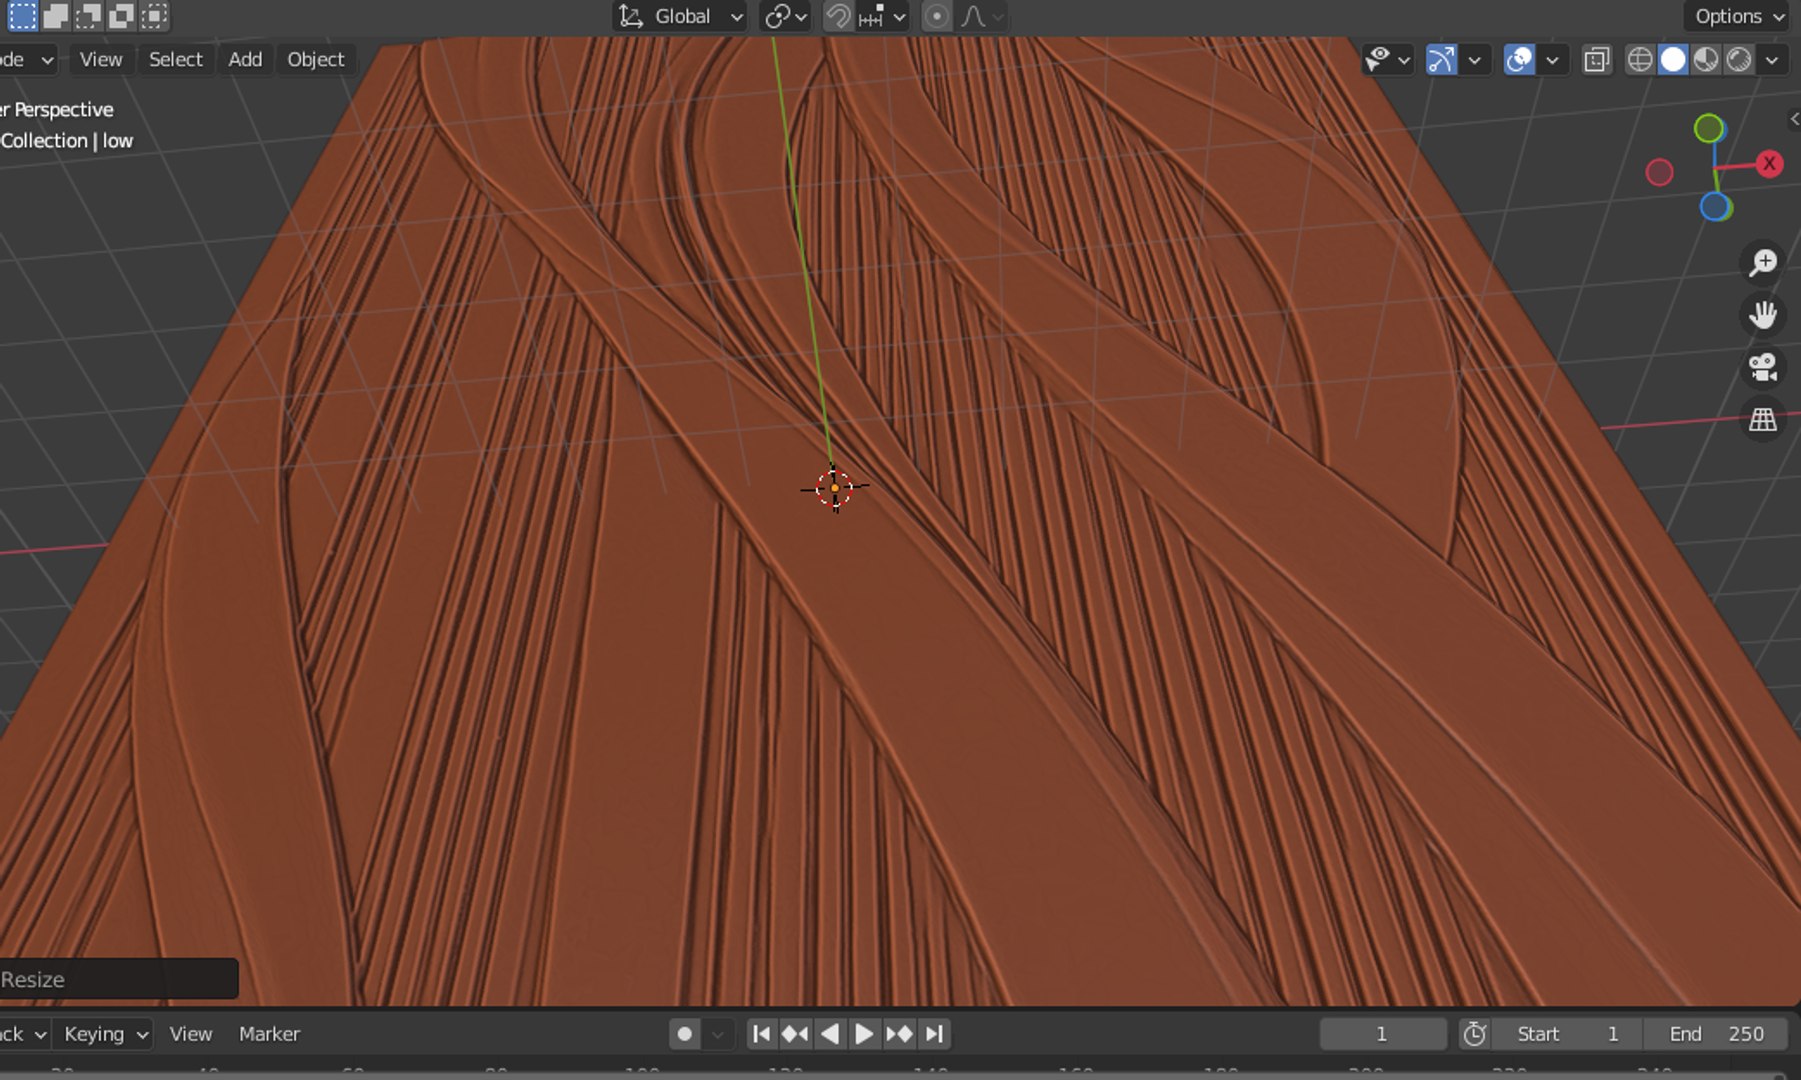The width and height of the screenshot is (1801, 1080).
Task: Open the Overlays settings dropdown arrow
Action: click(x=1552, y=60)
